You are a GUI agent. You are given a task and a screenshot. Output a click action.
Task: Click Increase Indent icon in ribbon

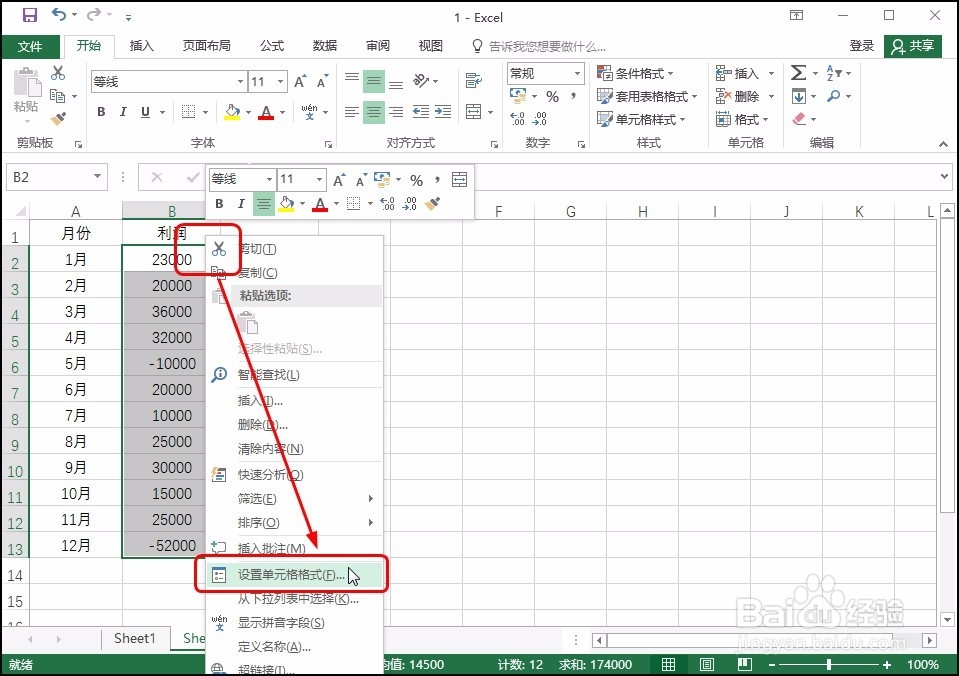point(443,111)
